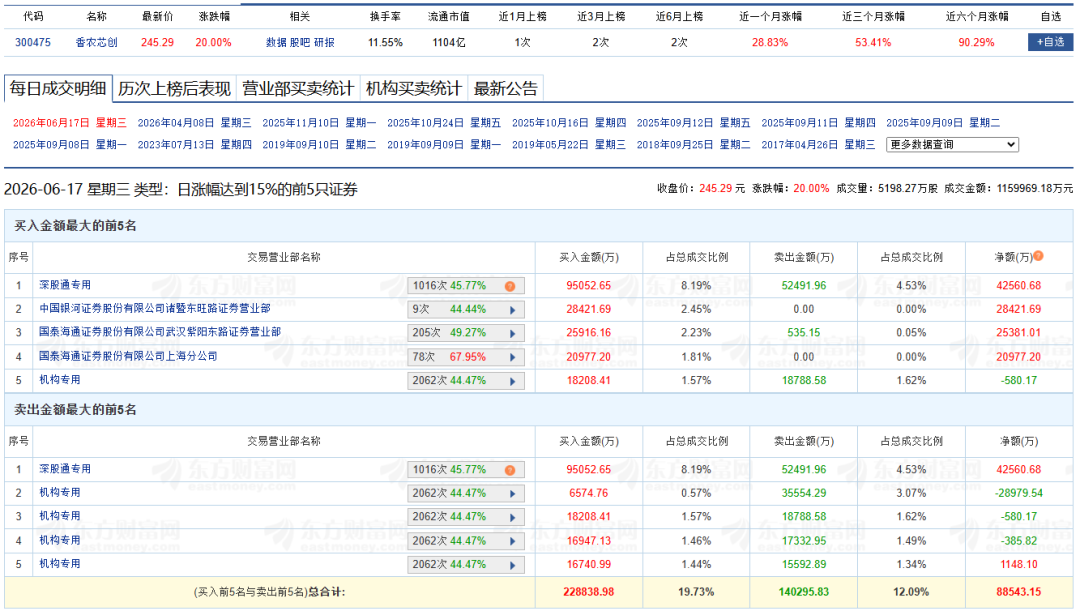
Task: Open the 更多数据查询 dropdown
Action: (x=952, y=145)
